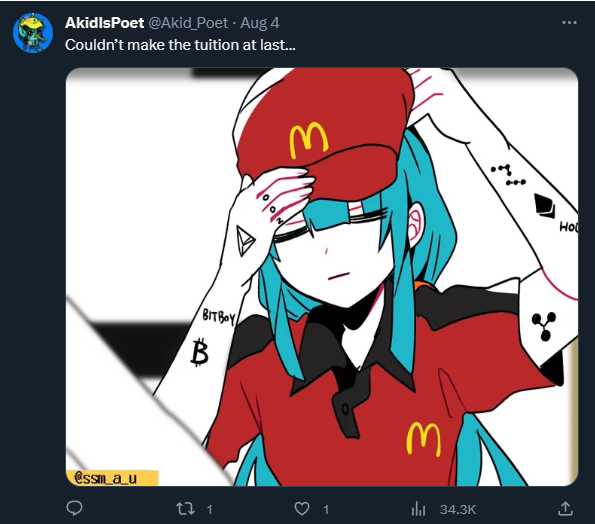Screen dimensions: 595x524
Task: Click the reply speech bubble icon
Action: [x=74, y=508]
